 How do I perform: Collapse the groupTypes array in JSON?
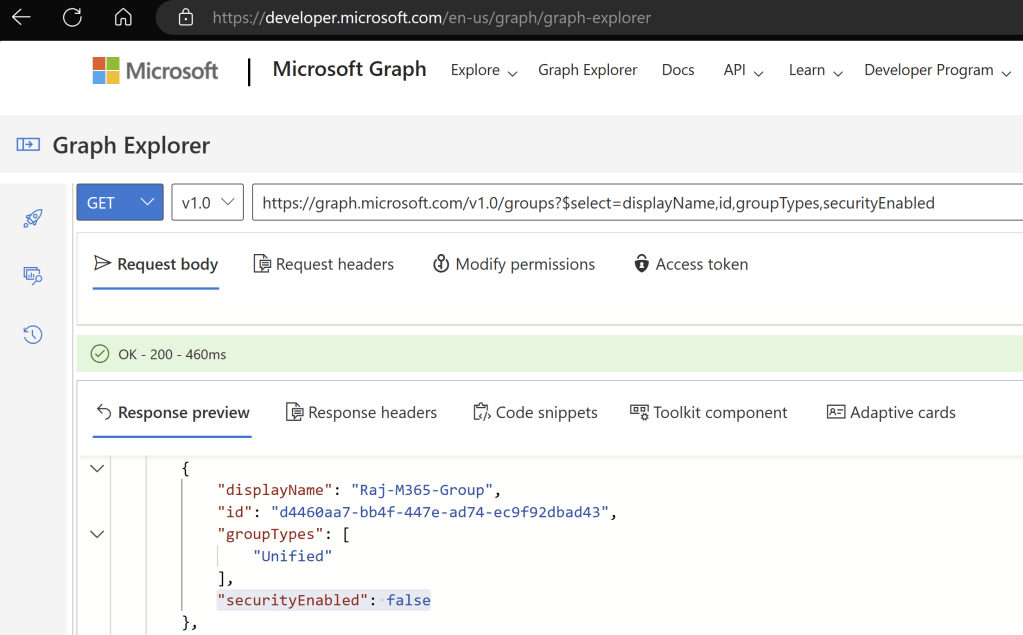coord(97,535)
